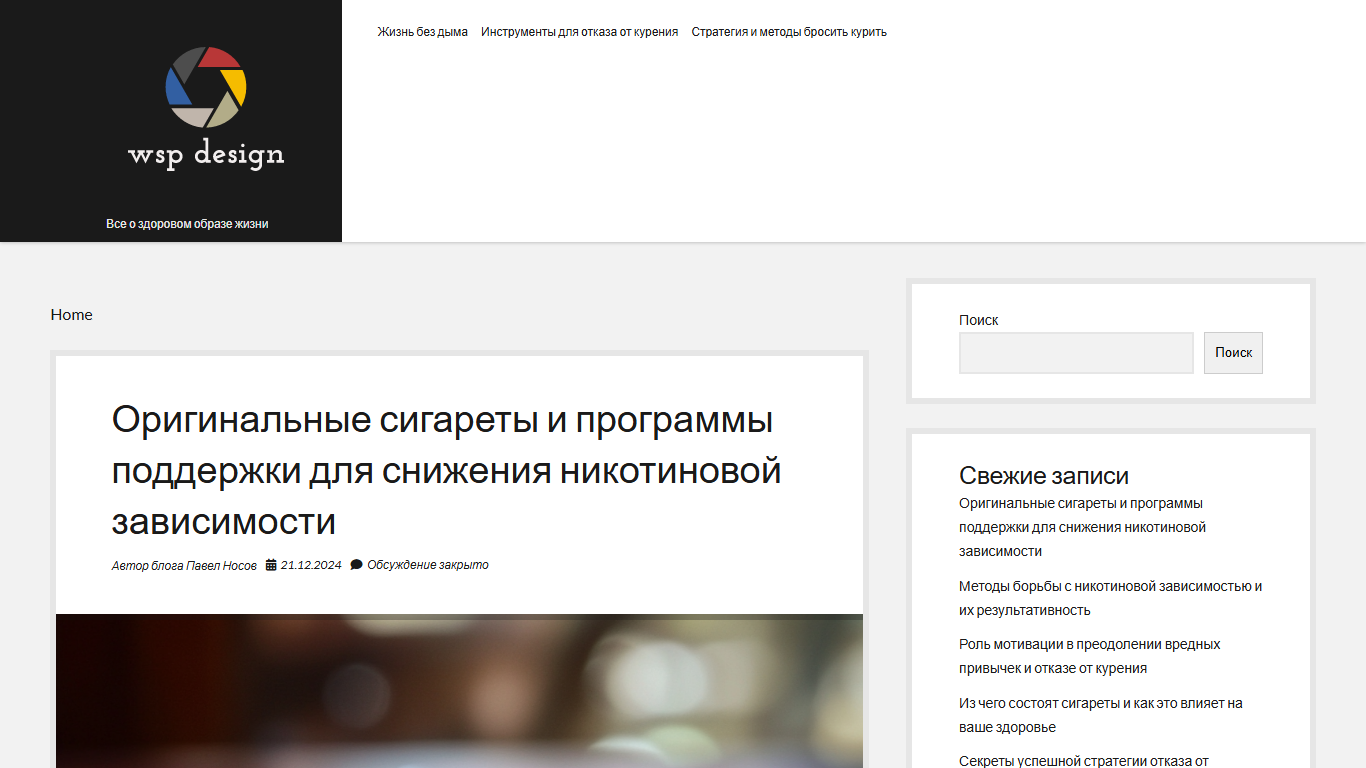Click the calendar icon beside 21.12.2024

pyautogui.click(x=271, y=565)
